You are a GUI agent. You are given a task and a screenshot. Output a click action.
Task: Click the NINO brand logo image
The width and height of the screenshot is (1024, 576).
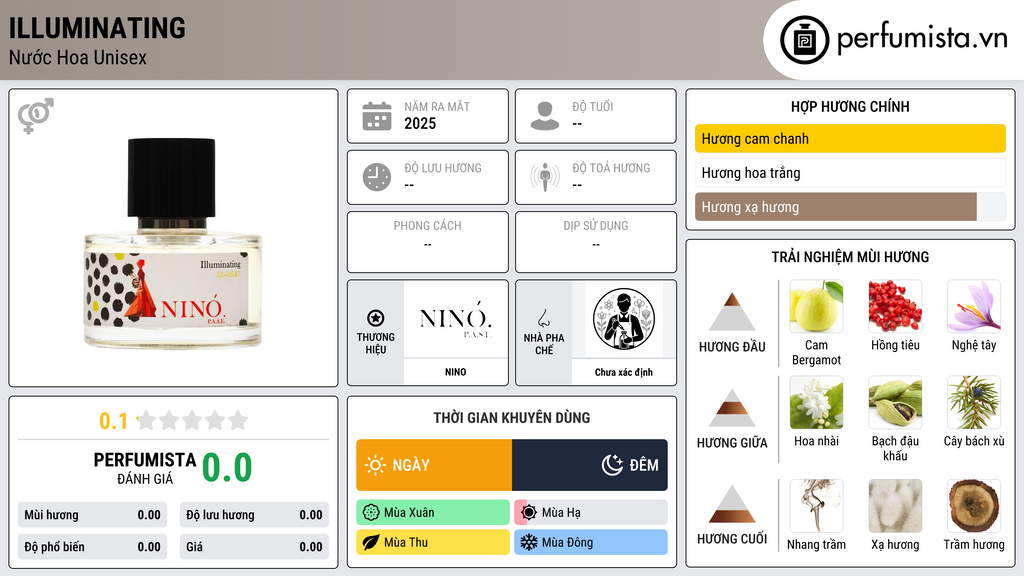click(x=456, y=319)
